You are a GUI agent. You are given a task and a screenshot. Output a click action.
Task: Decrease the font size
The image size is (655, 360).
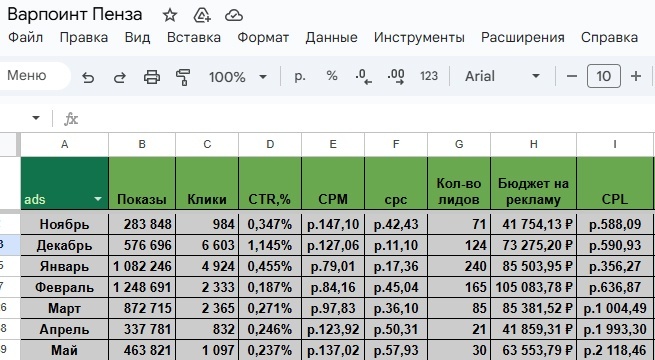[x=572, y=76]
